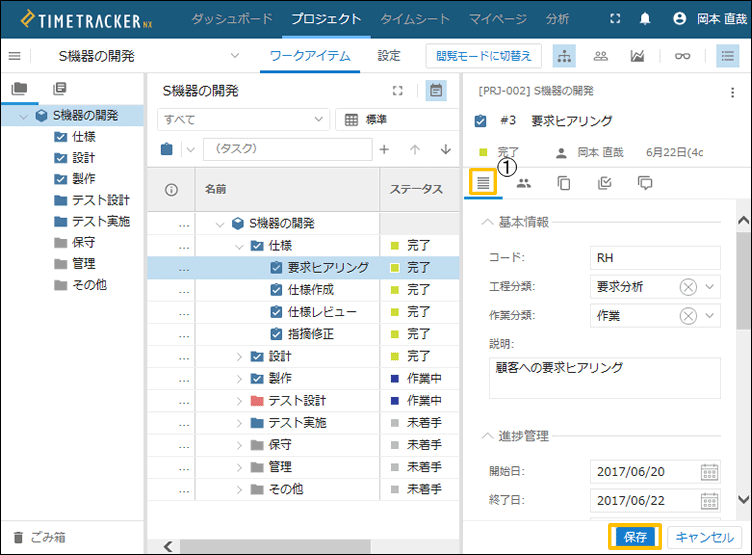752x555 pixels.
Task: Open the 標準 view layout selector
Action: 397,119
